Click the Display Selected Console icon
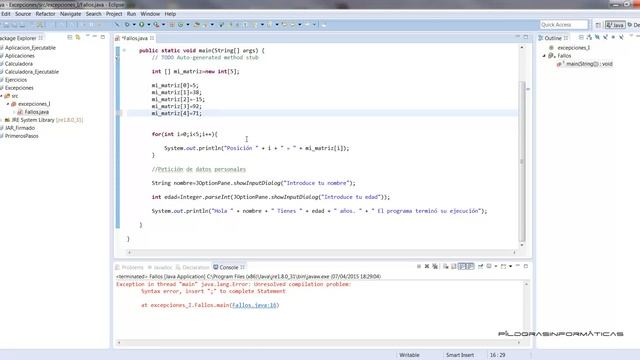Image resolution: width=640 pixels, height=360 pixels. tap(489, 266)
